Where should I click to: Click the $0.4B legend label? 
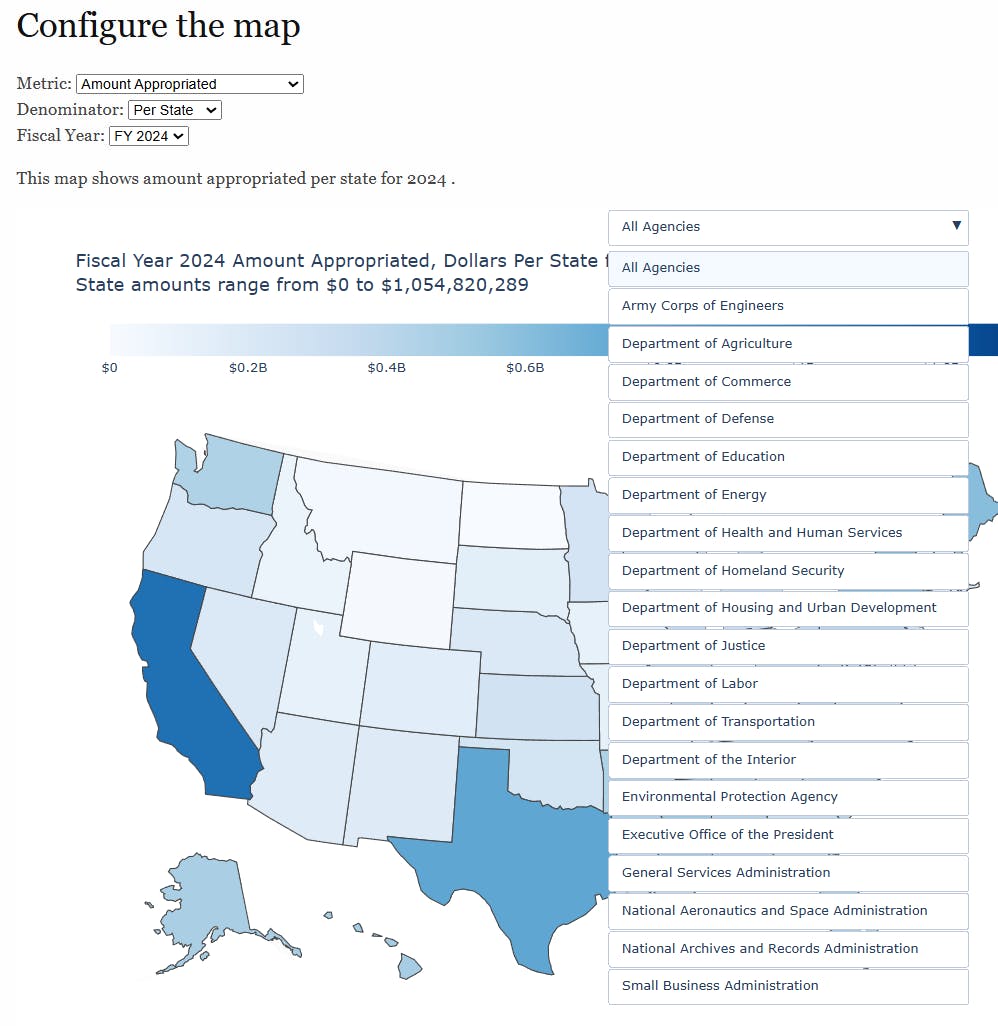[x=385, y=368]
